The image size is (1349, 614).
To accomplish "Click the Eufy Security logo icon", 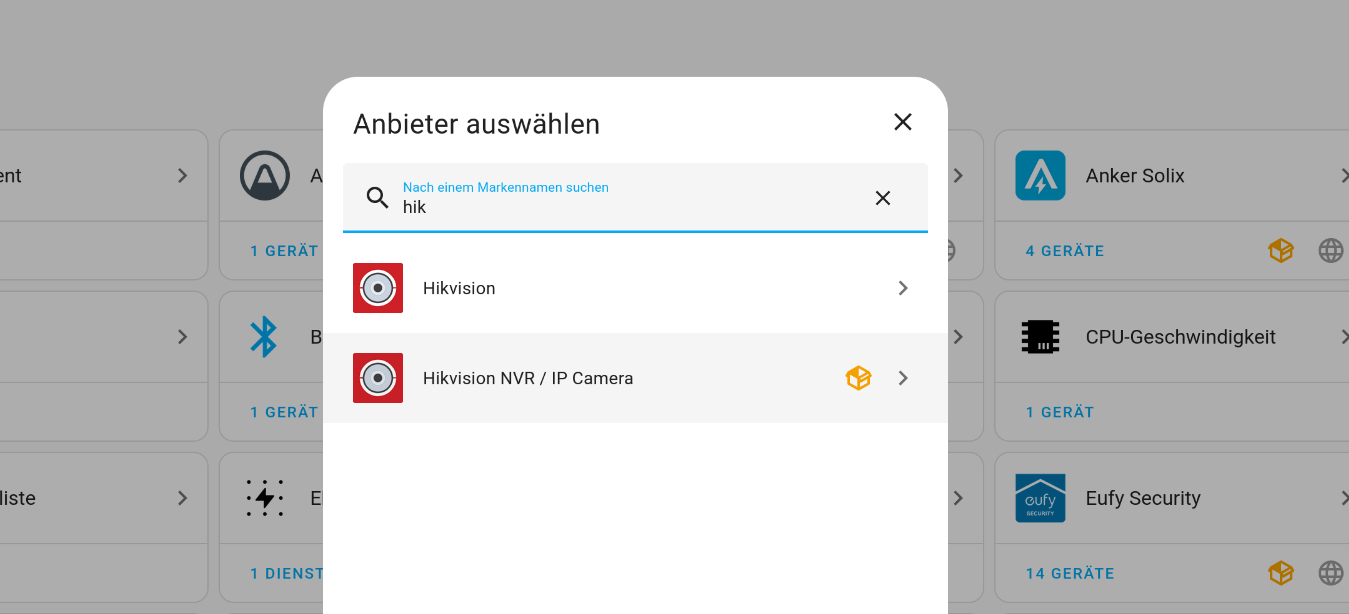I will point(1040,498).
